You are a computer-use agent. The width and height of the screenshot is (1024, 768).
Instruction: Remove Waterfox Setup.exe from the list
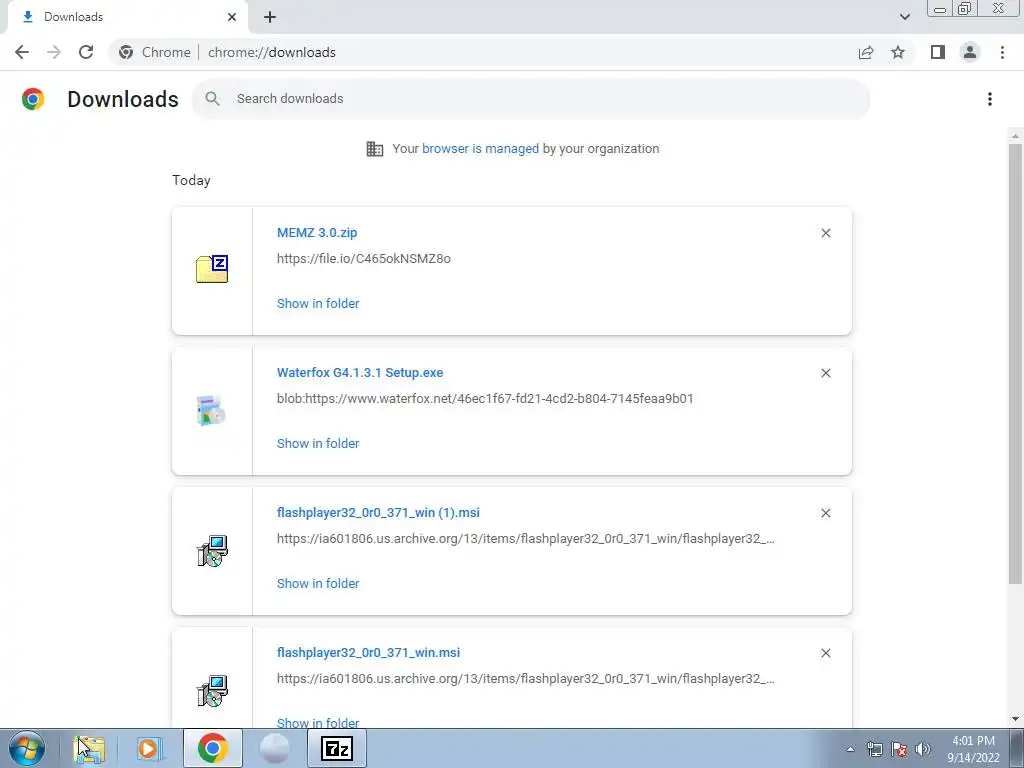pyautogui.click(x=825, y=373)
